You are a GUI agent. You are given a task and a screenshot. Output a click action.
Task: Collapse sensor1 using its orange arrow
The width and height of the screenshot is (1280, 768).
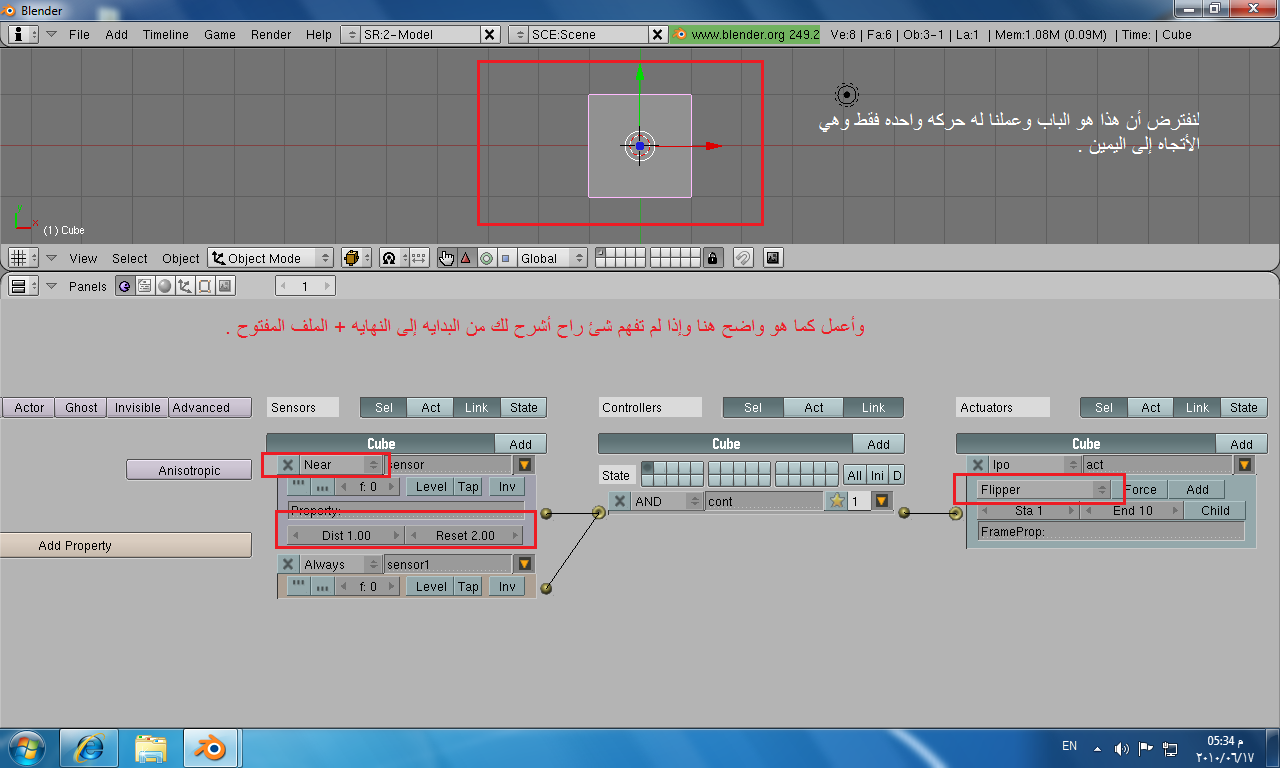click(525, 565)
